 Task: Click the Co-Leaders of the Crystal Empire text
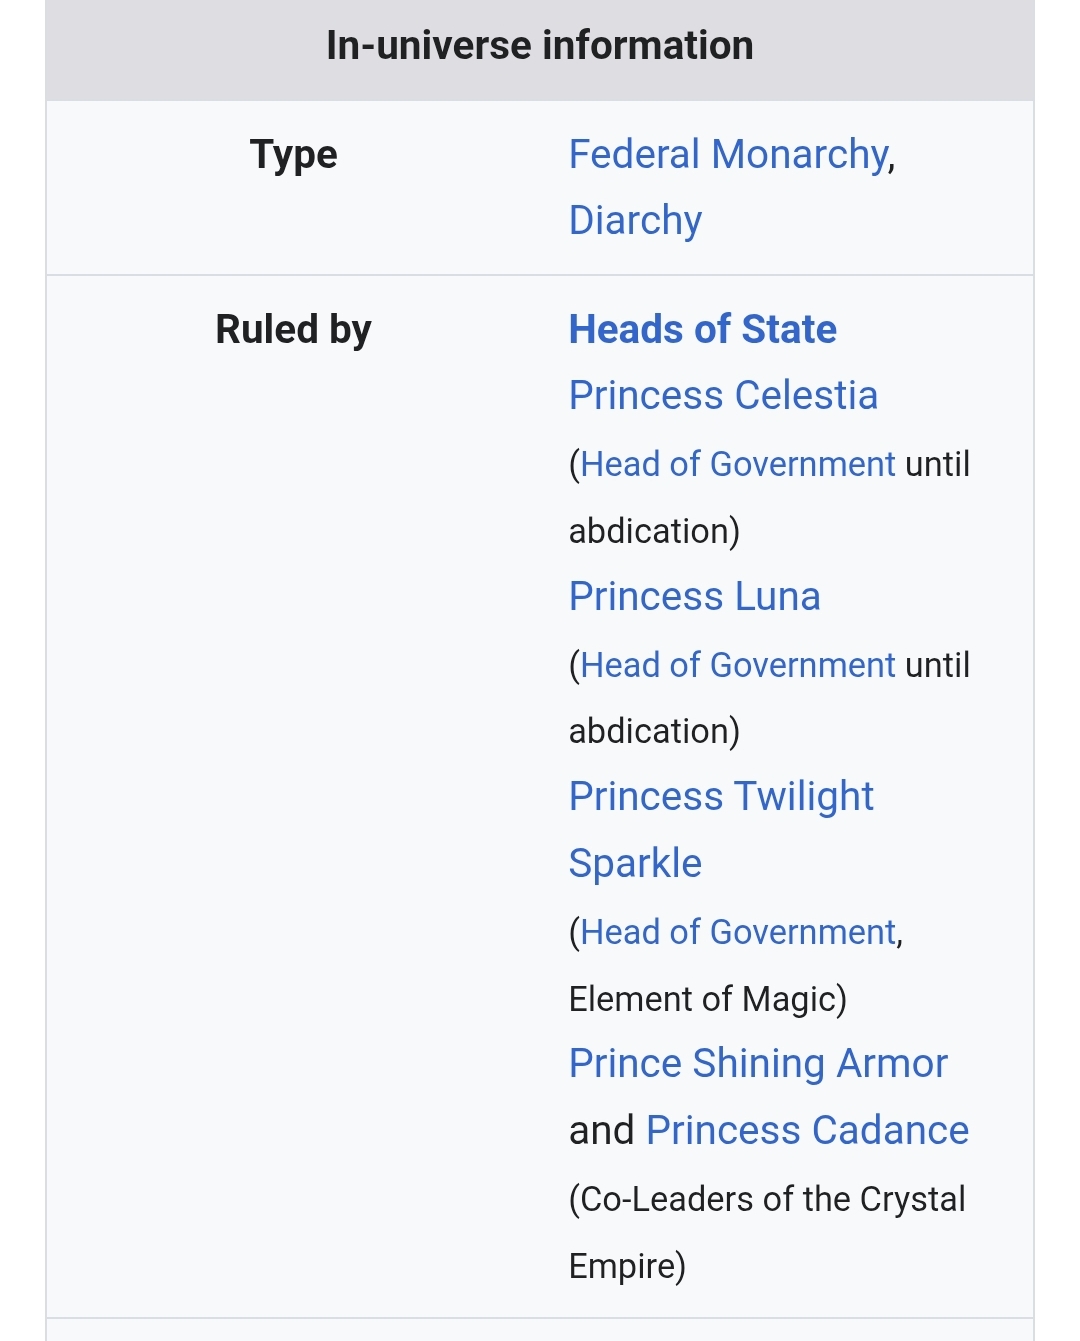[767, 1232]
